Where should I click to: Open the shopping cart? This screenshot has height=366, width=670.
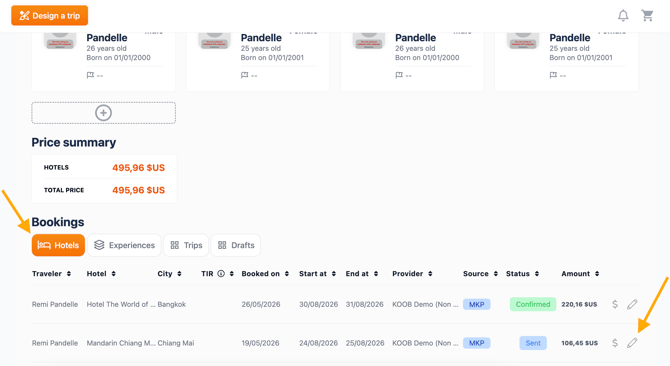[647, 16]
